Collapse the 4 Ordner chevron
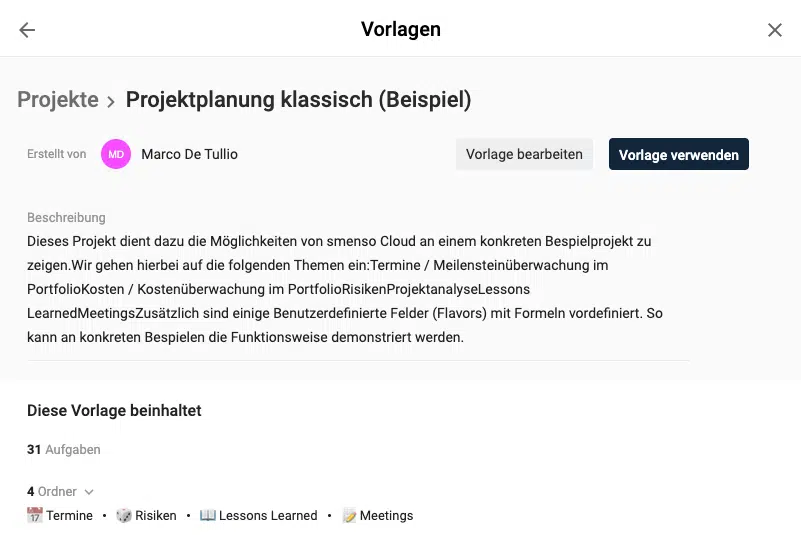 [89, 492]
